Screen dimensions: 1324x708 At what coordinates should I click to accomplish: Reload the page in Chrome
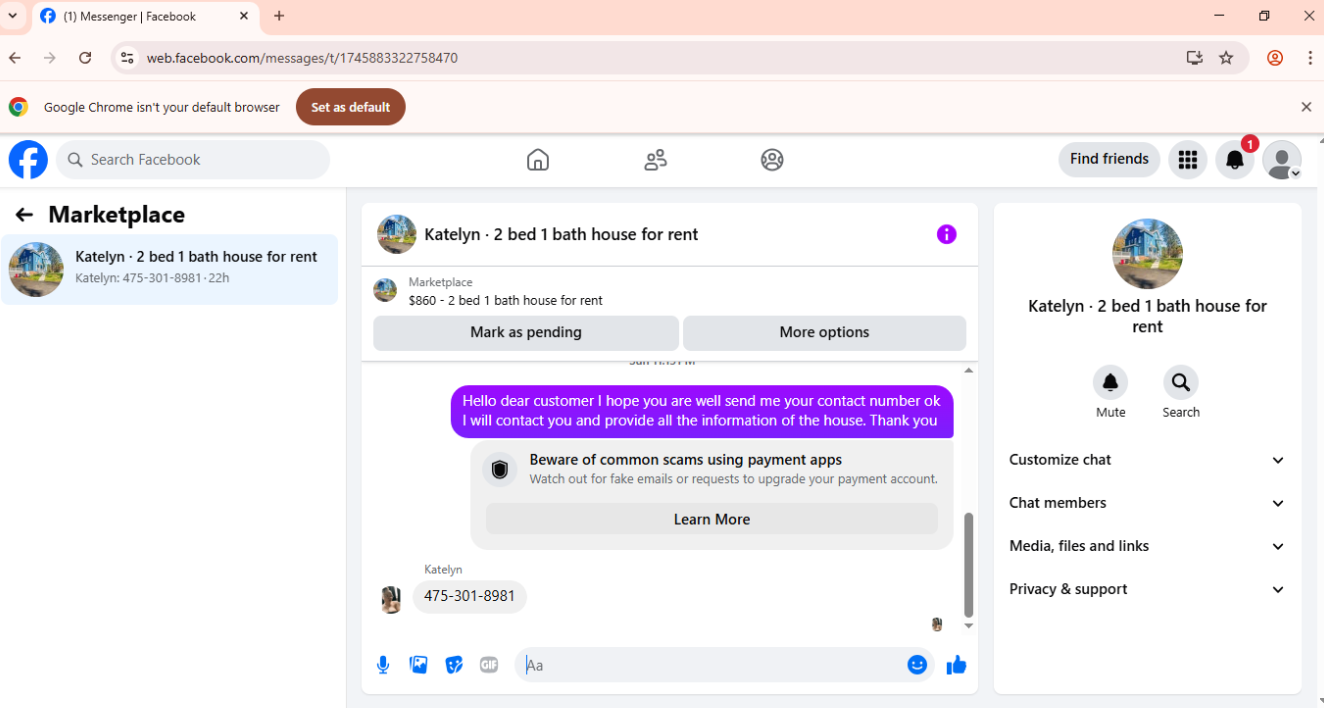85,58
